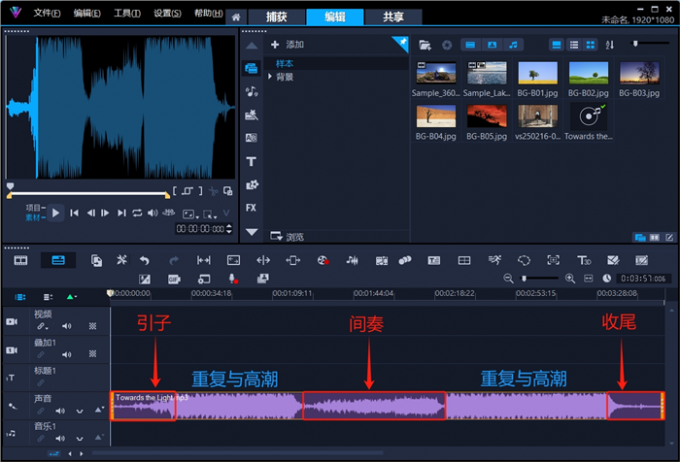Open resize/crop mode dropdown in preview
680x462 pixels.
click(x=210, y=214)
